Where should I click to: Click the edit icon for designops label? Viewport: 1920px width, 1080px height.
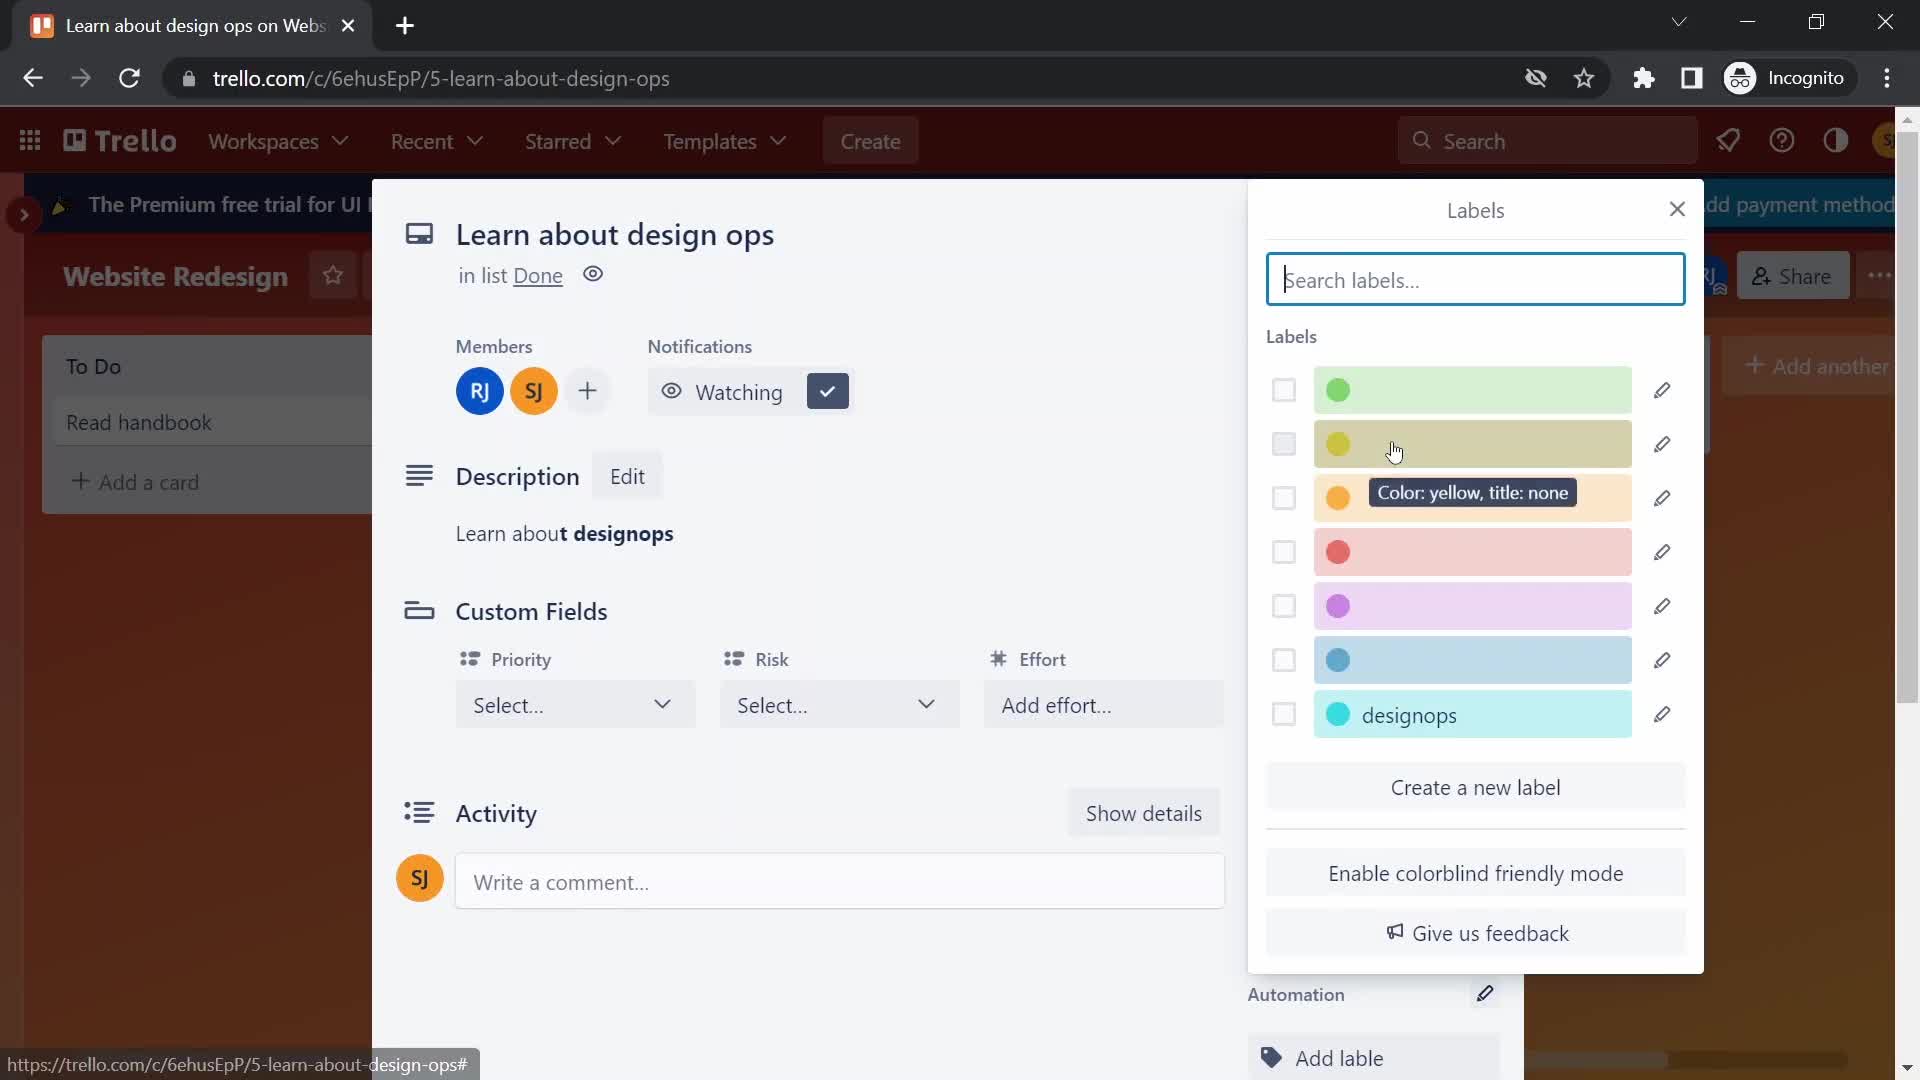click(1662, 713)
